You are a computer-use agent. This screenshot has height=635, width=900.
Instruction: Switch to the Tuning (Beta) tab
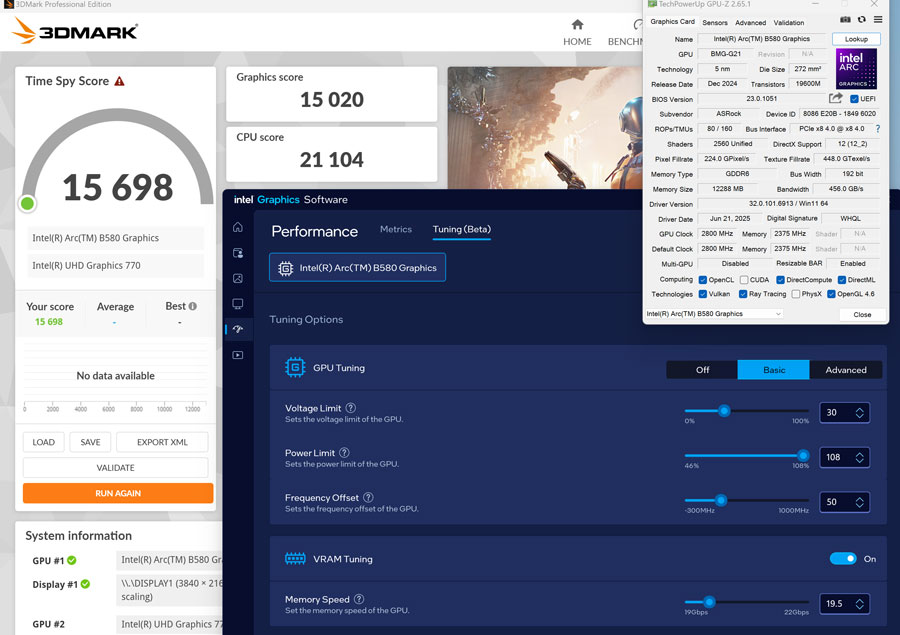[461, 229]
